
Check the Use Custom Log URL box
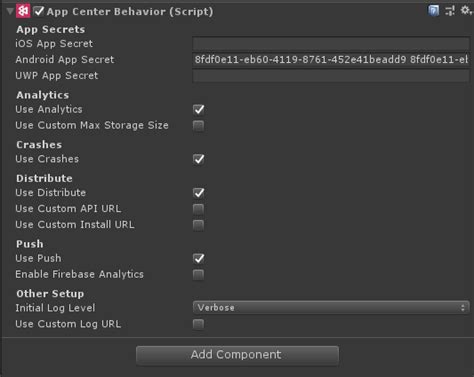199,324
